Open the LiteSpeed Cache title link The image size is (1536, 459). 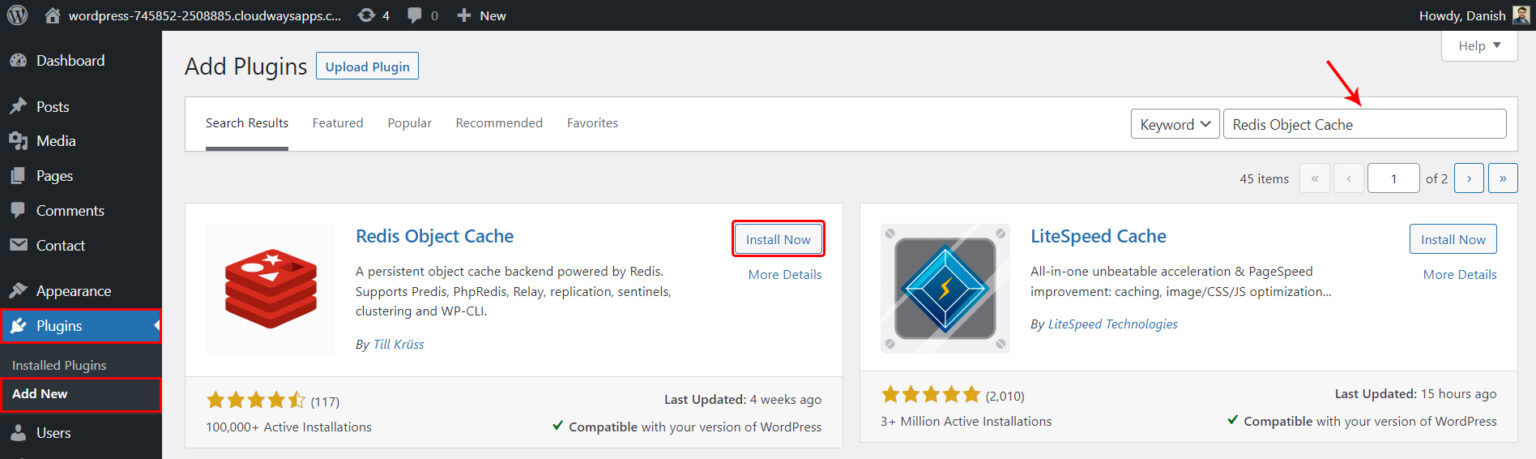pos(1098,237)
